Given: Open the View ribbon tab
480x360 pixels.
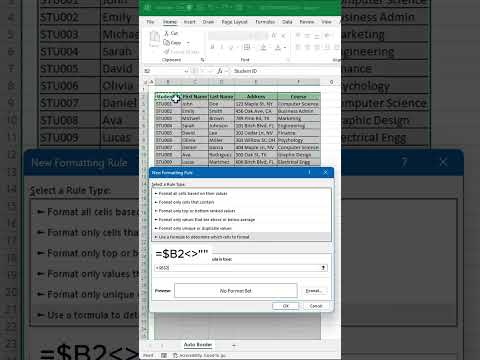Looking at the screenshot, I should tap(326, 22).
